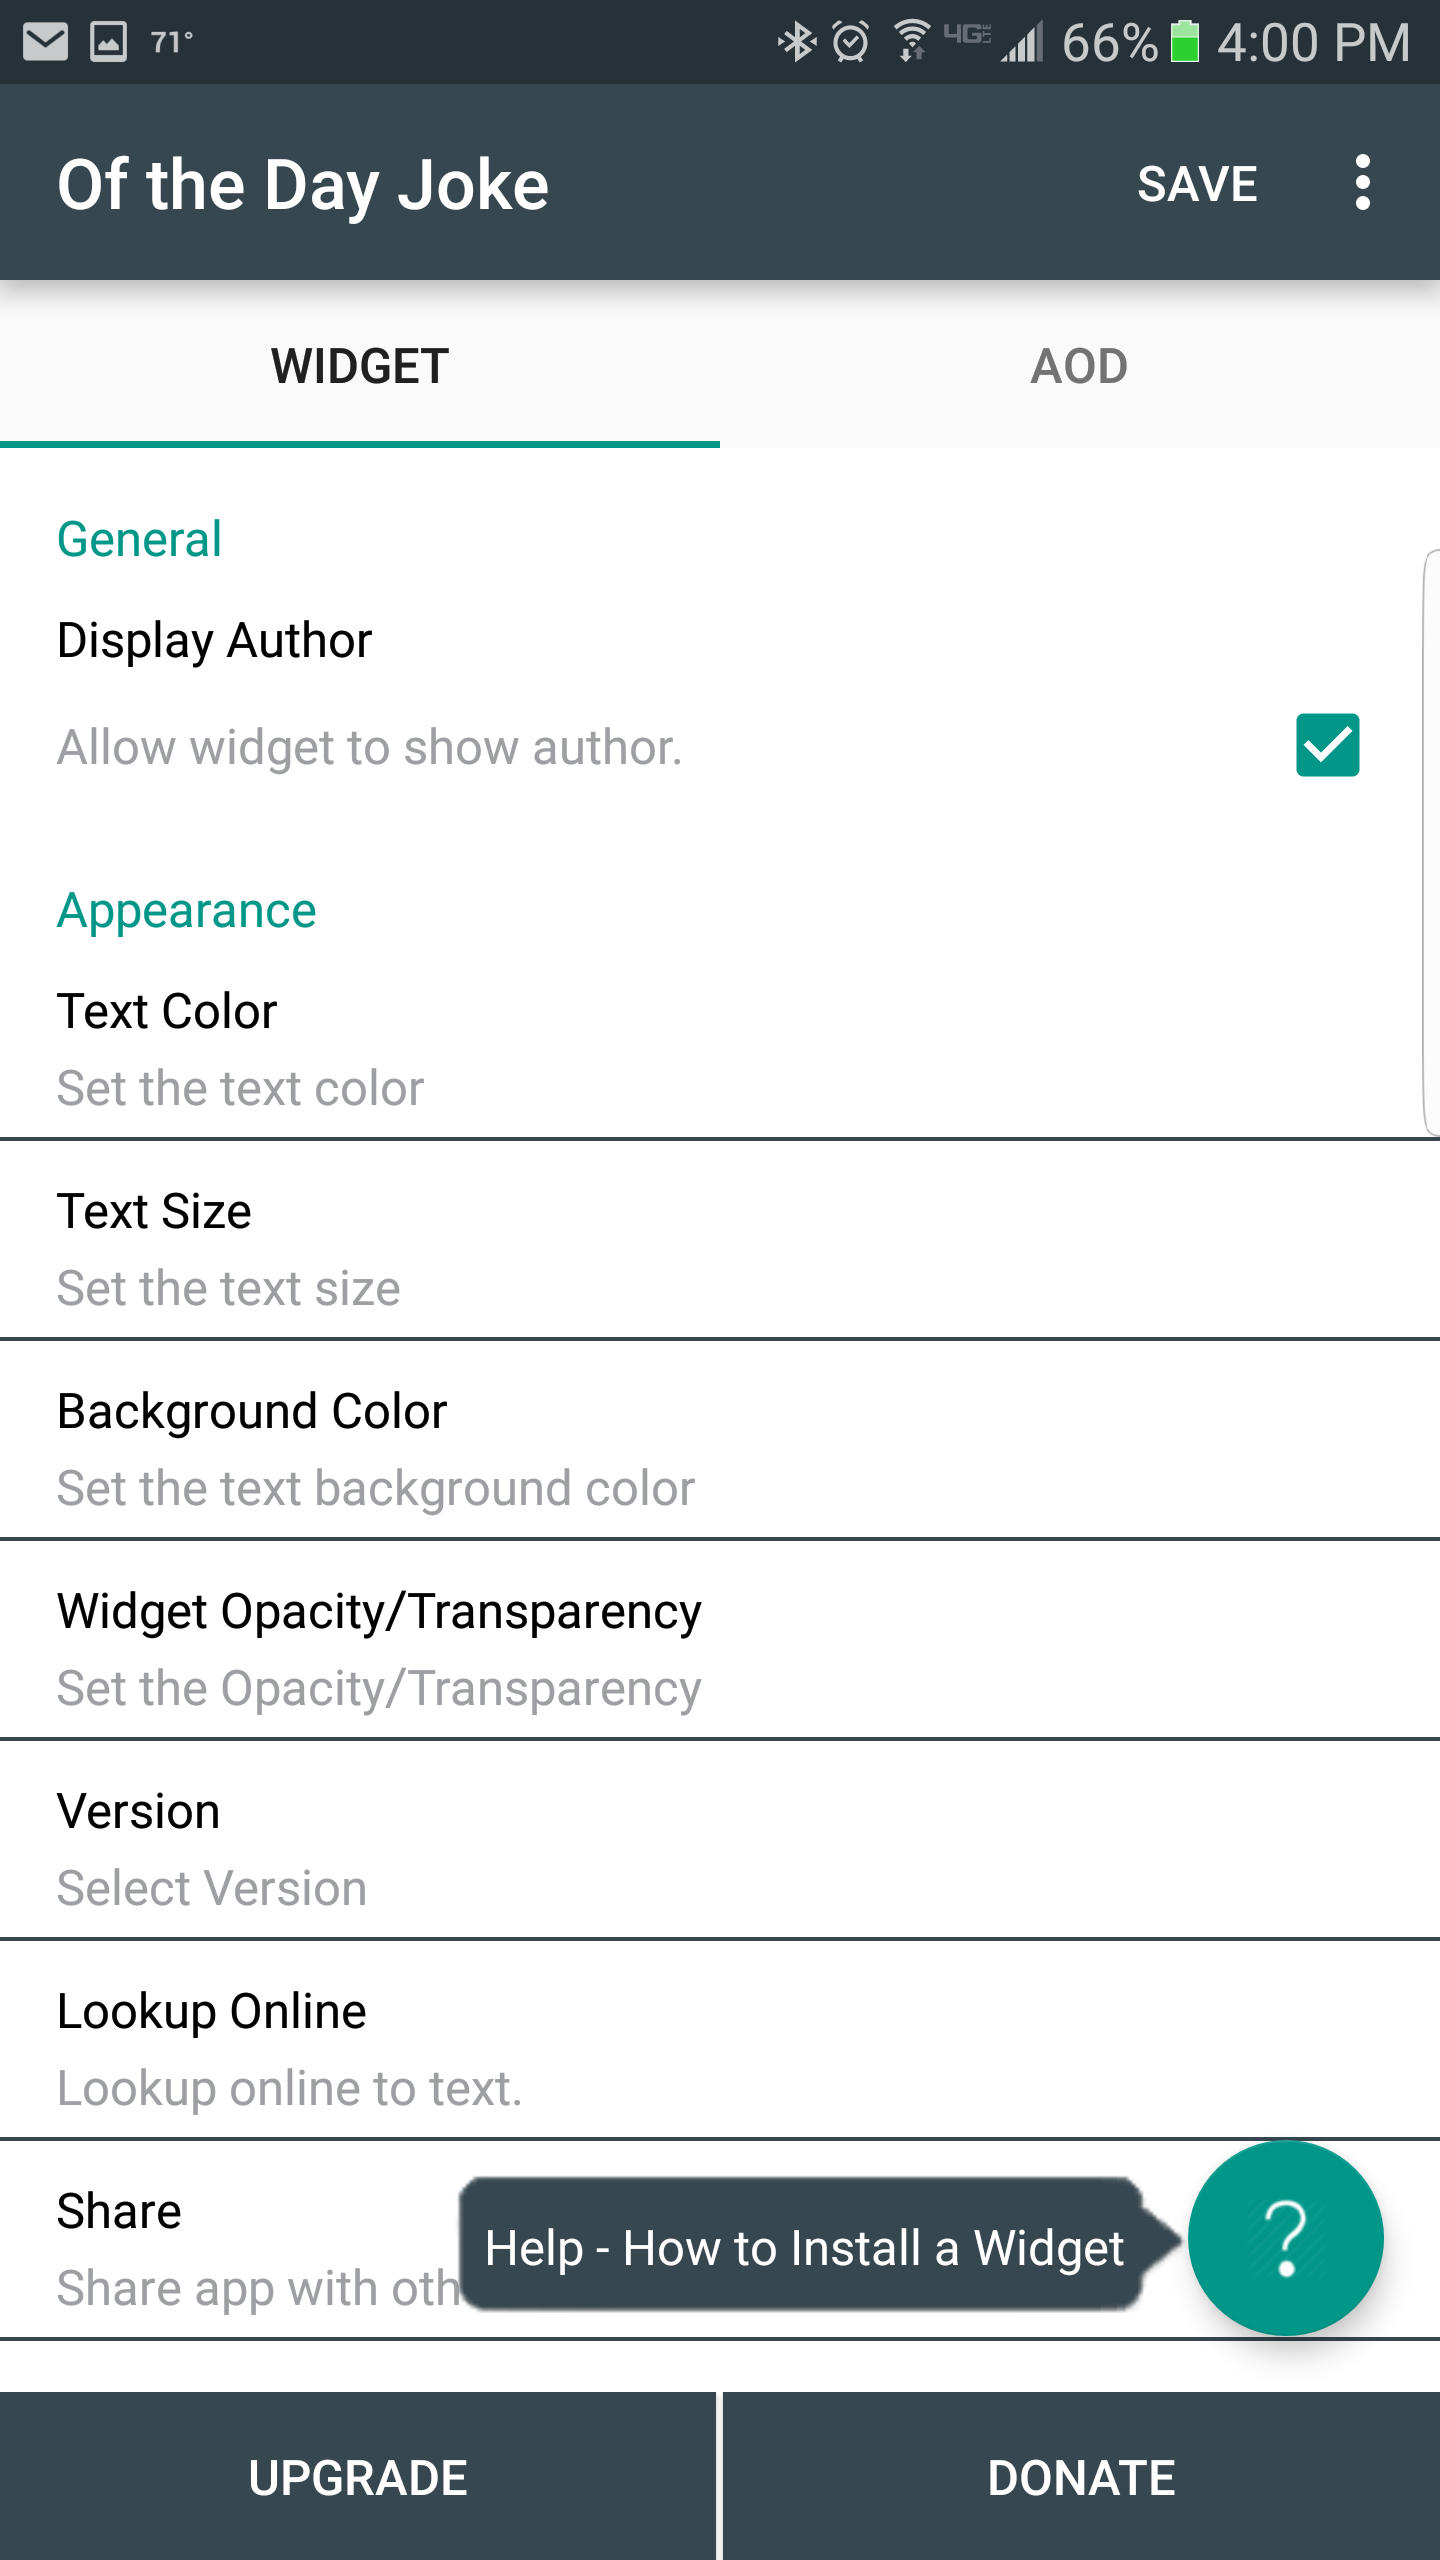The width and height of the screenshot is (1440, 2560).
Task: Uncheck the Display Author checkbox
Action: [x=1327, y=745]
